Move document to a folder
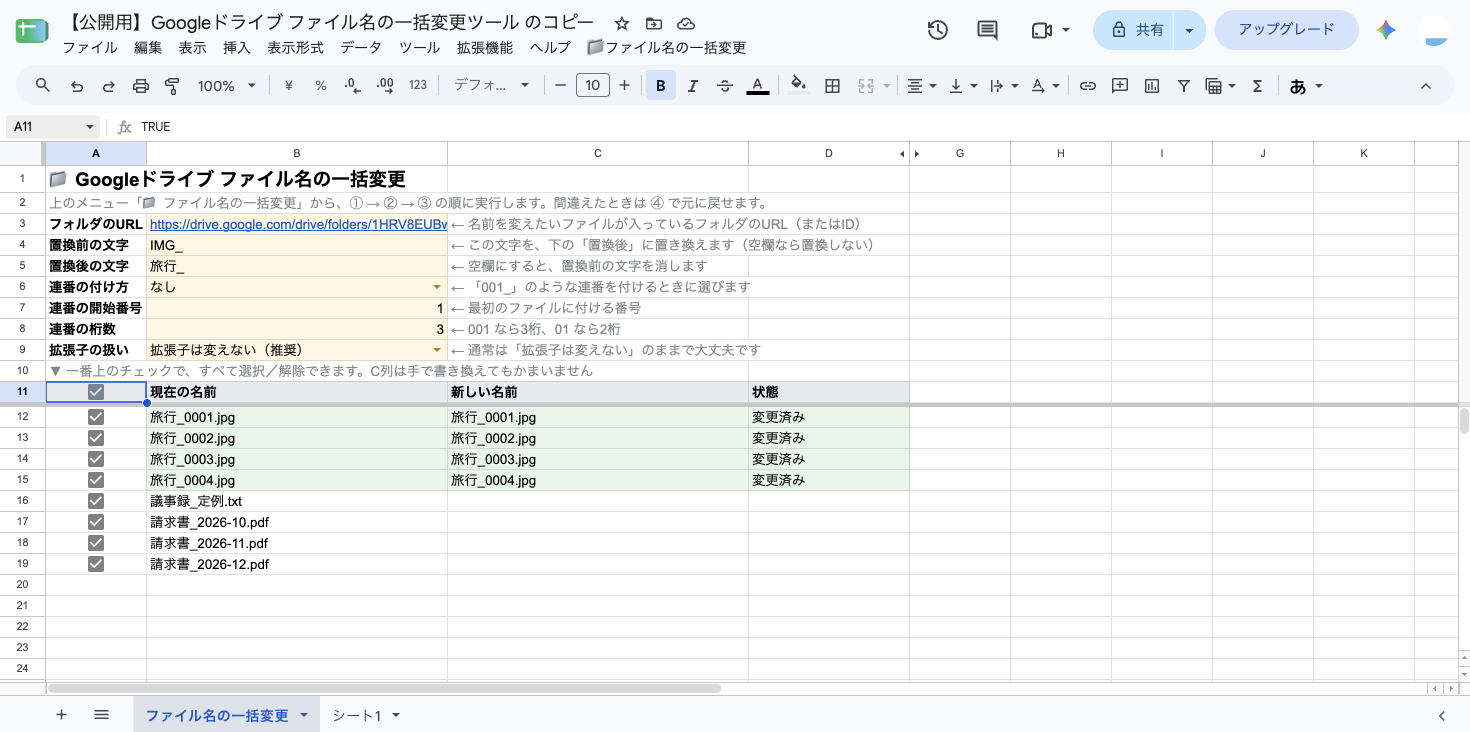1470x732 pixels. coord(654,23)
